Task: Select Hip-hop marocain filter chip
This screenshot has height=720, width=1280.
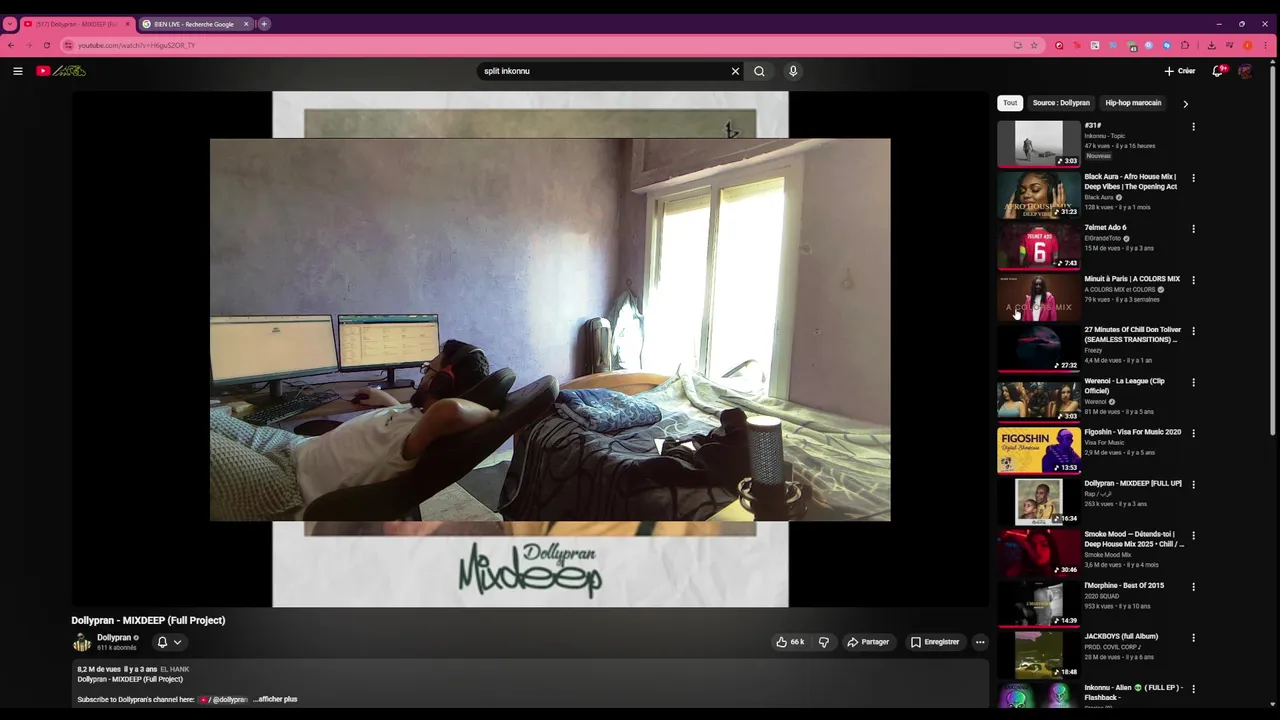Action: [x=1133, y=103]
